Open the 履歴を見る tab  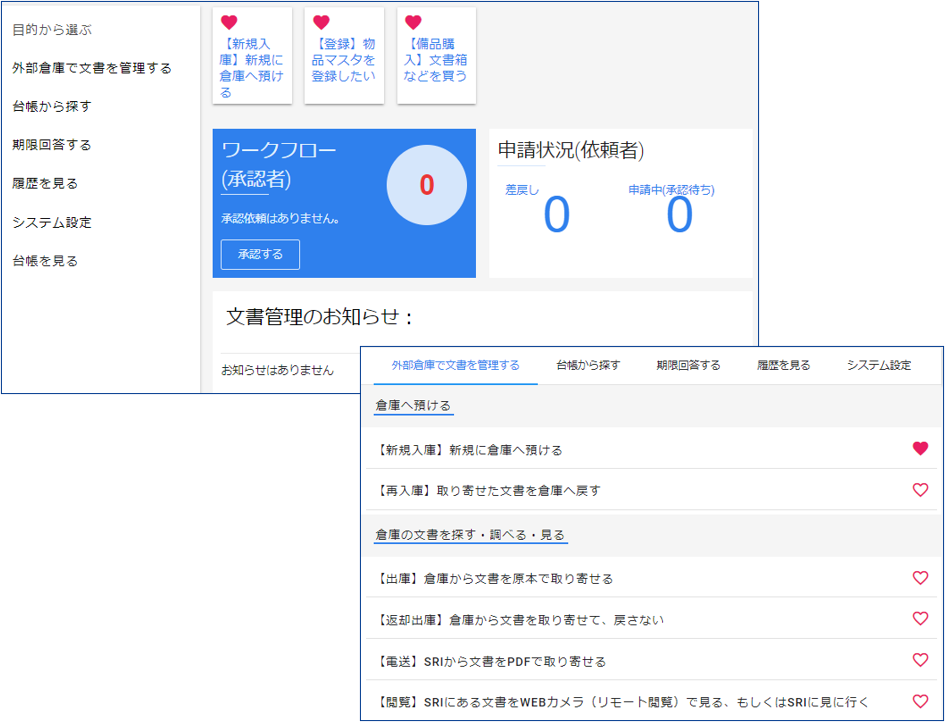point(783,365)
